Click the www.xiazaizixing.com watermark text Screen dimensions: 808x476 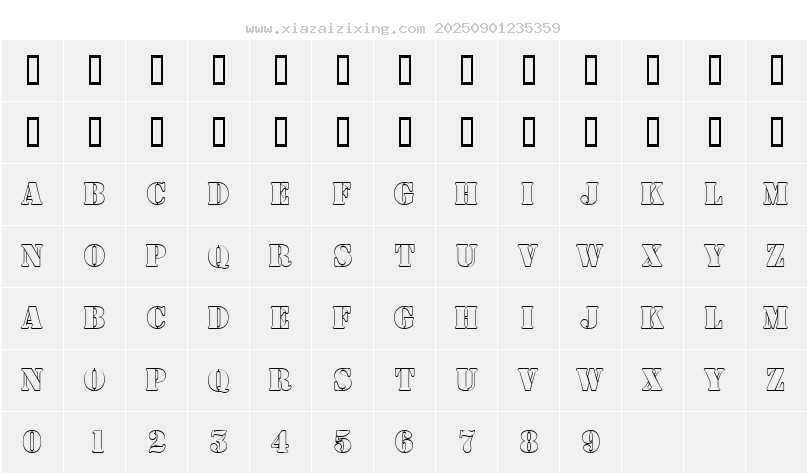335,28
